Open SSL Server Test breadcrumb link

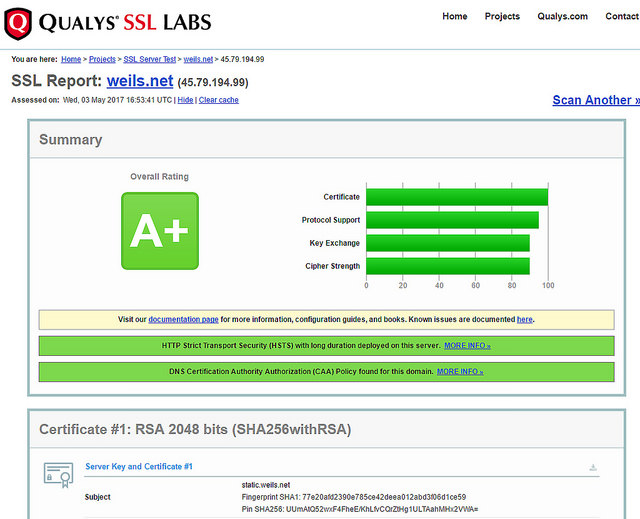point(150,59)
